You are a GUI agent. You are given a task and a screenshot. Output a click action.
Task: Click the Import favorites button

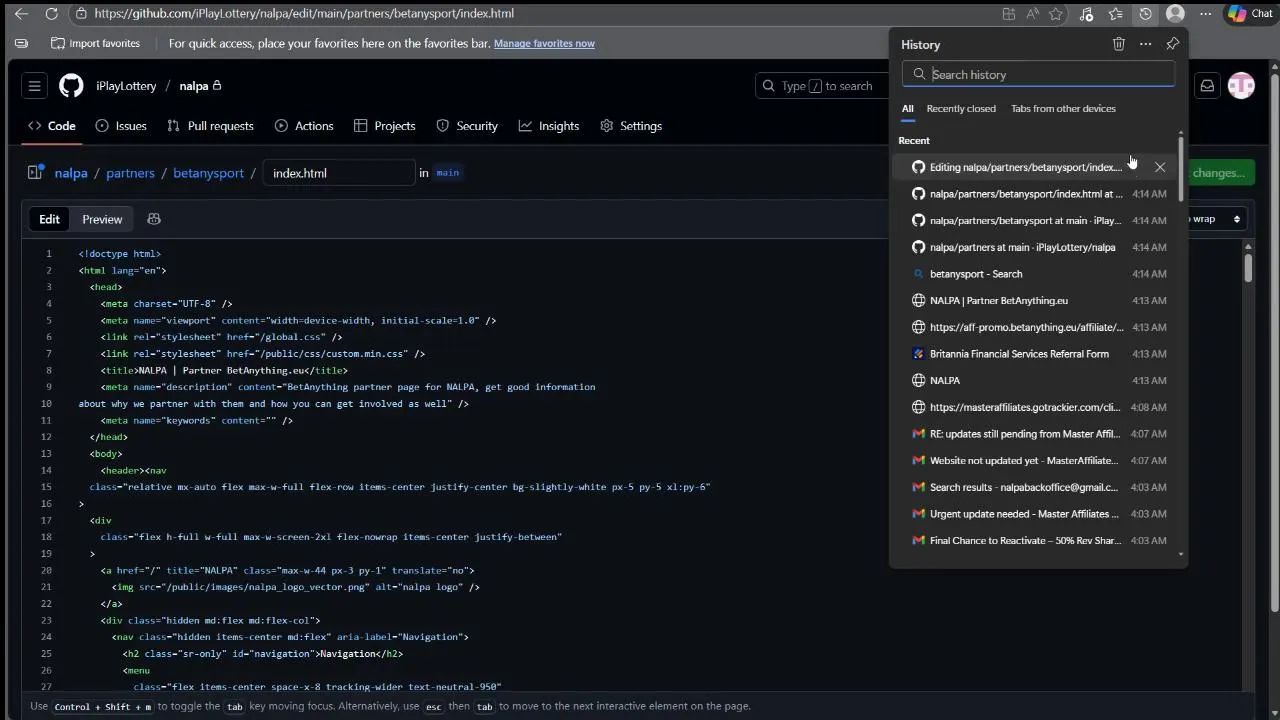[x=95, y=44]
